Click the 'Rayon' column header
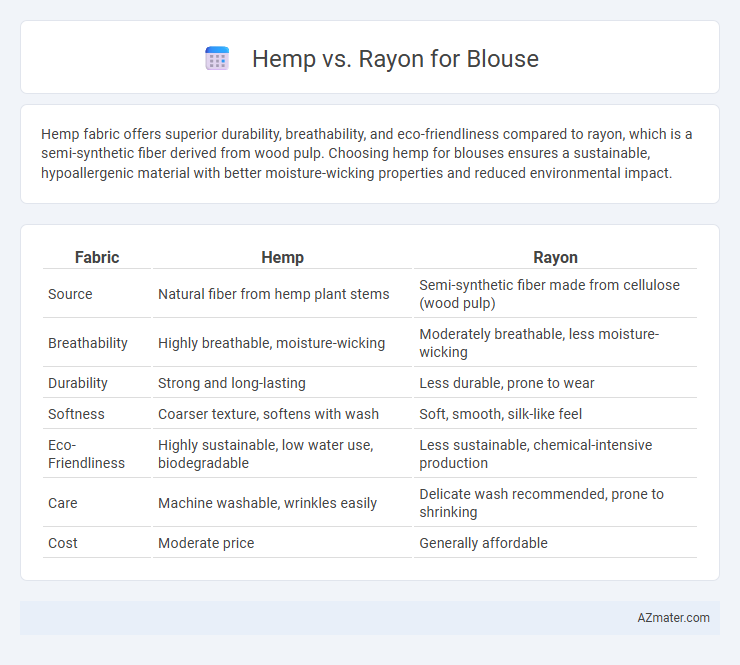The image size is (740, 665). pyautogui.click(x=555, y=257)
